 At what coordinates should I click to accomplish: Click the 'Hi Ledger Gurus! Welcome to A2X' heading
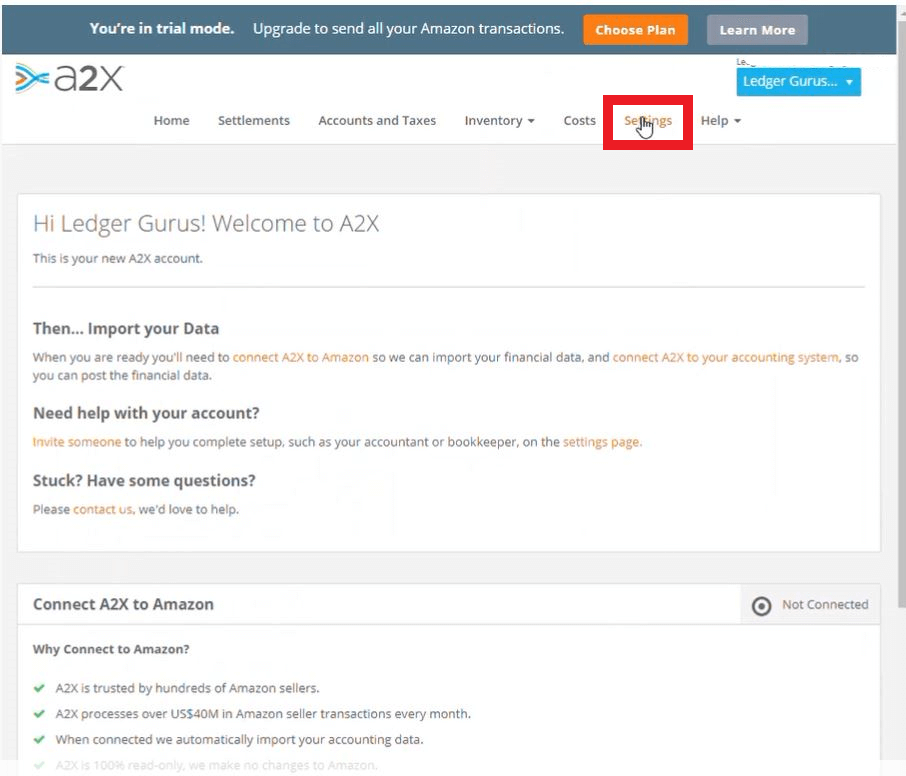pos(206,224)
